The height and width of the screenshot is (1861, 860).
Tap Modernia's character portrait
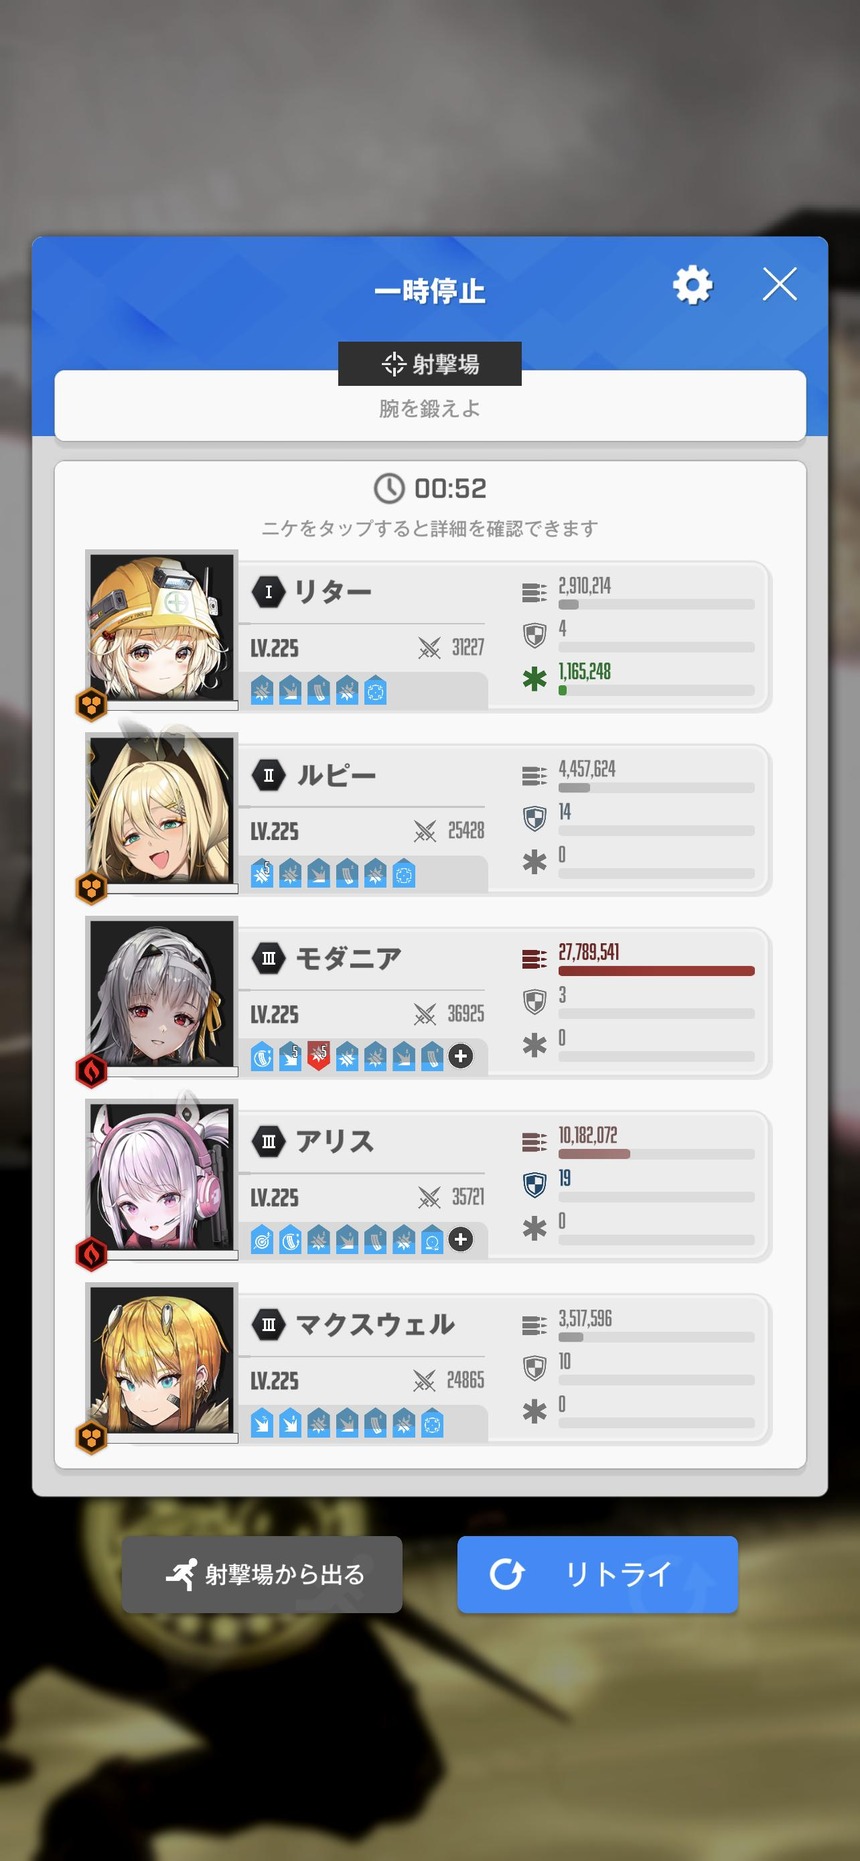161,993
